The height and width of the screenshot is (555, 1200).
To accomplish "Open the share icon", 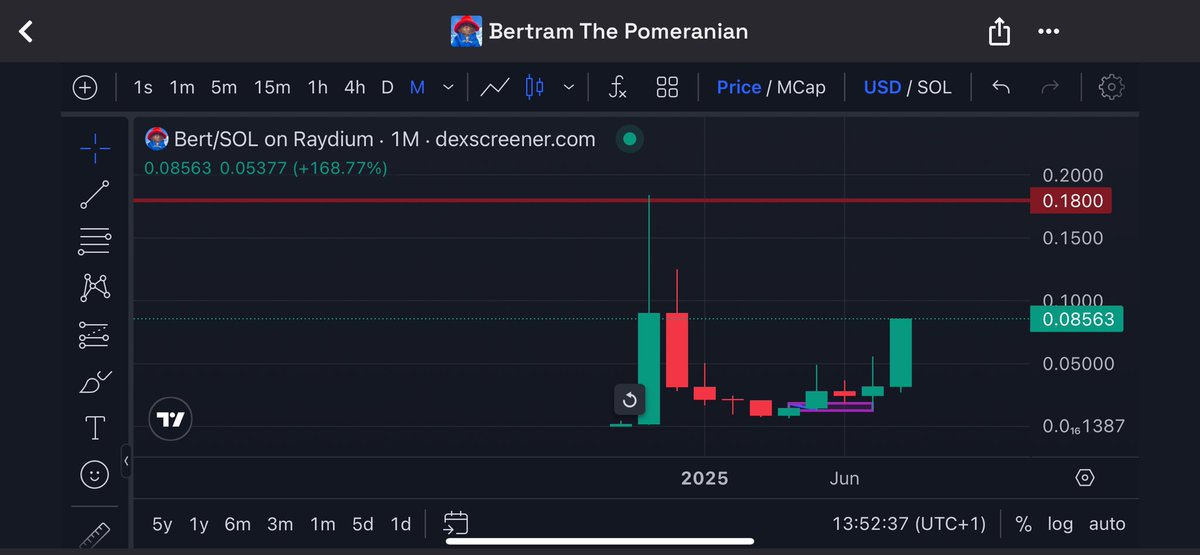I will coord(999,32).
